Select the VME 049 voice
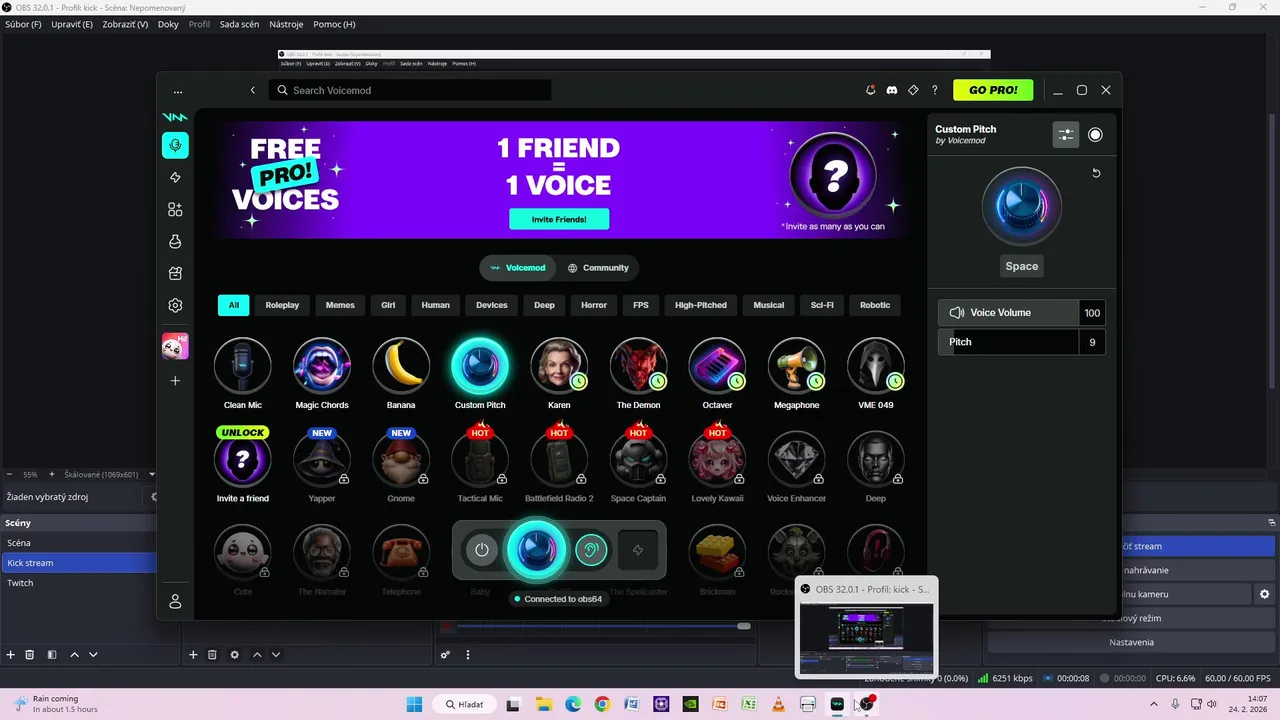Screen dimensions: 1280x720 tap(875, 366)
